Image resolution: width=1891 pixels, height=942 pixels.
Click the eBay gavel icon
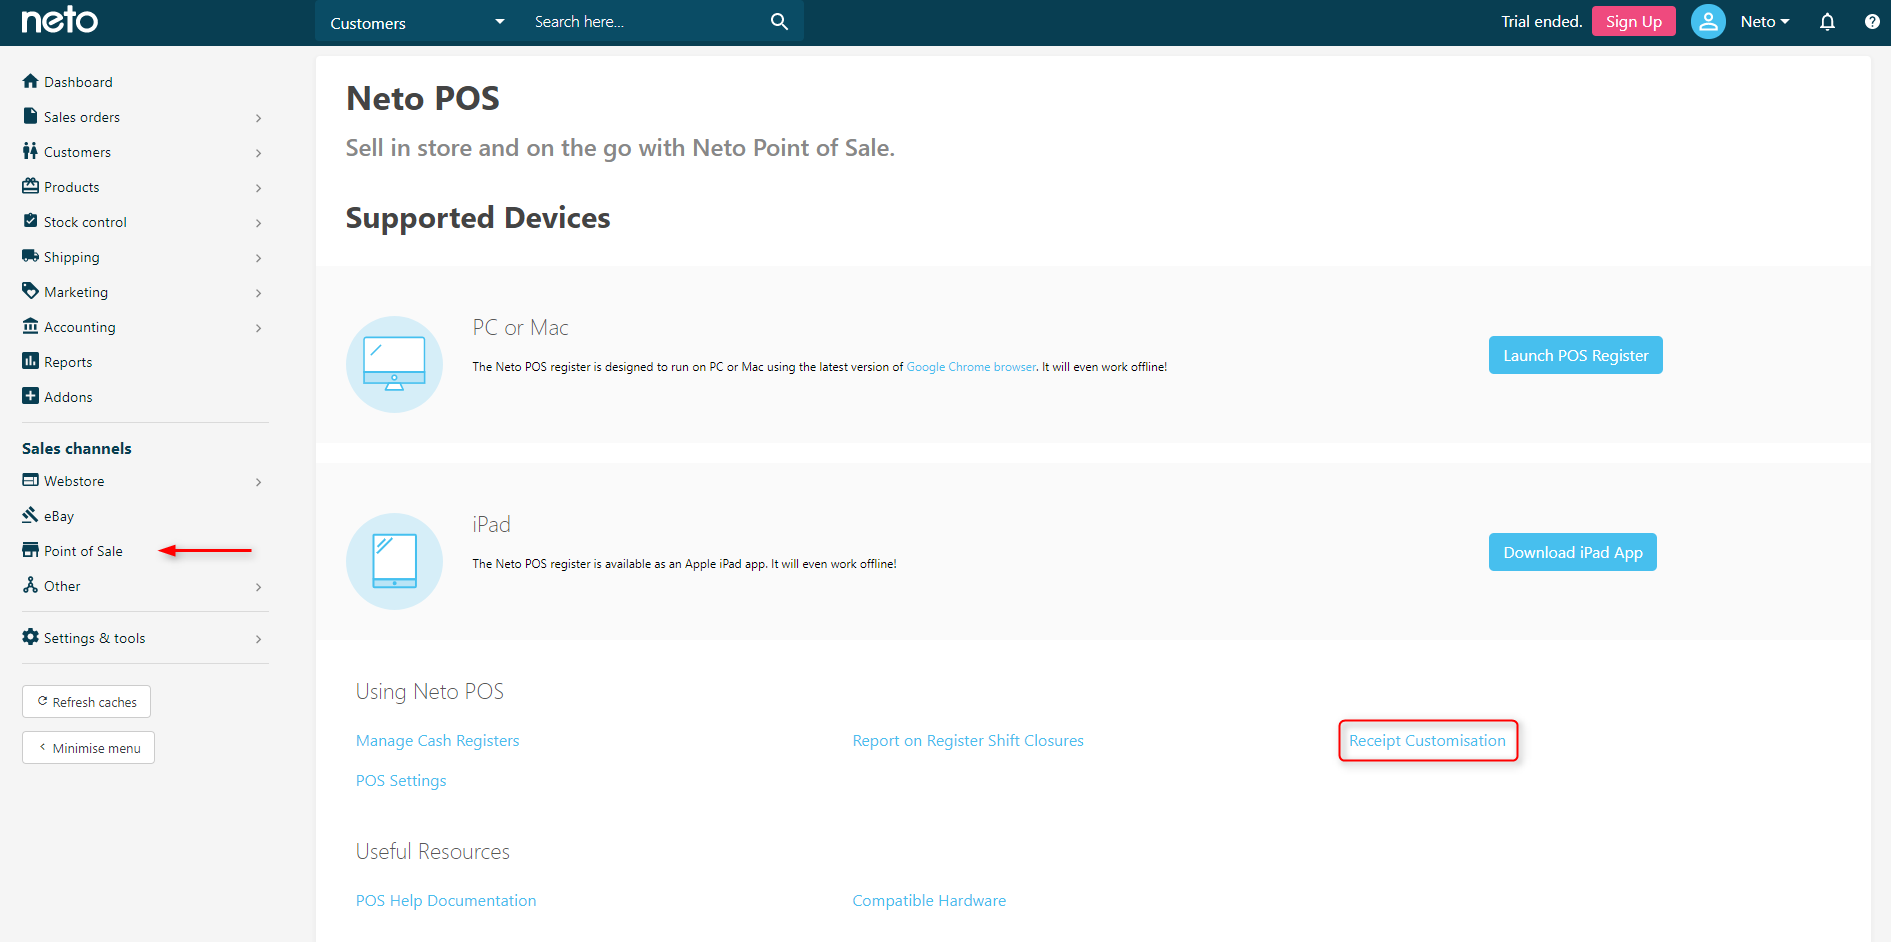30,515
